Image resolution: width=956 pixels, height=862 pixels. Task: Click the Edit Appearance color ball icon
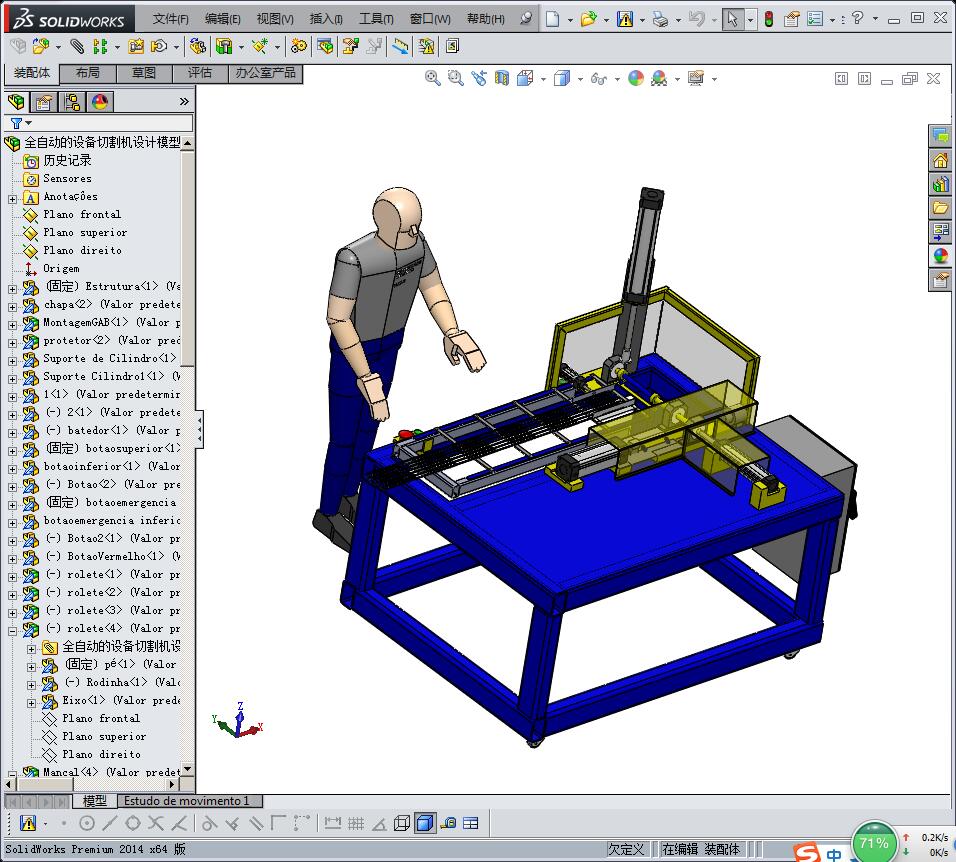click(x=636, y=79)
